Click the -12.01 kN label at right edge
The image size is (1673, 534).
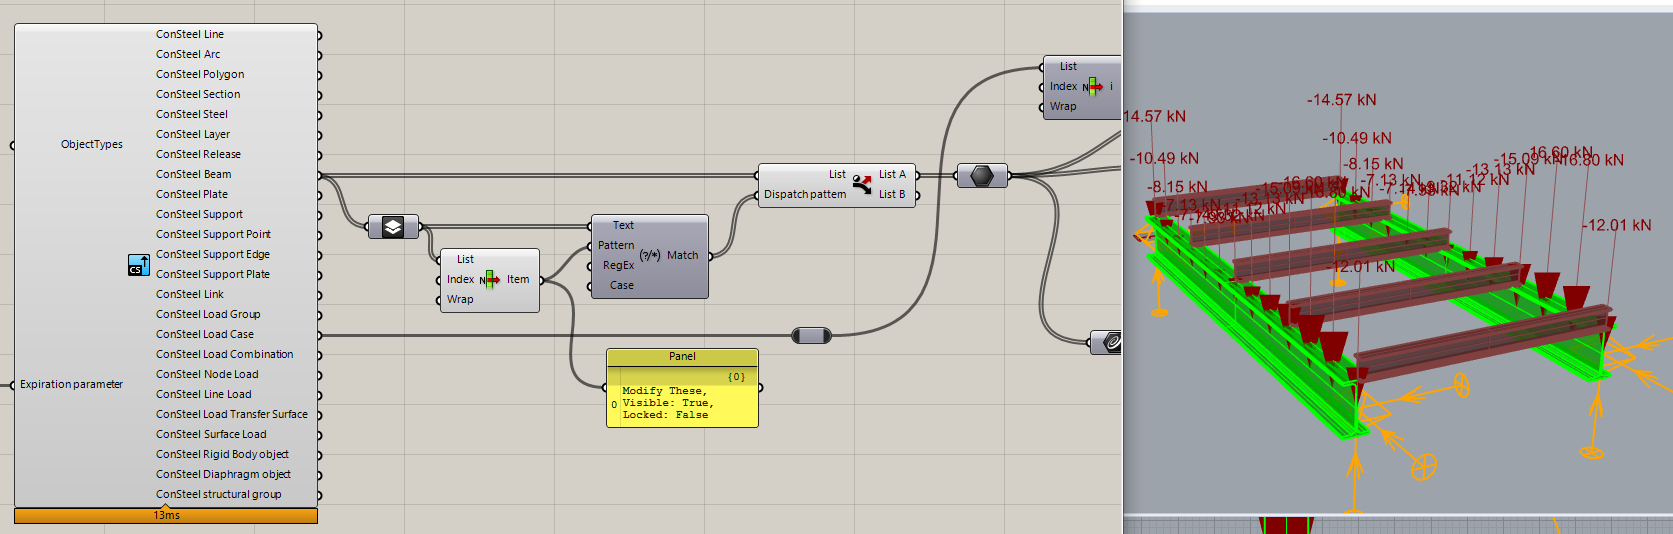click(x=1616, y=225)
